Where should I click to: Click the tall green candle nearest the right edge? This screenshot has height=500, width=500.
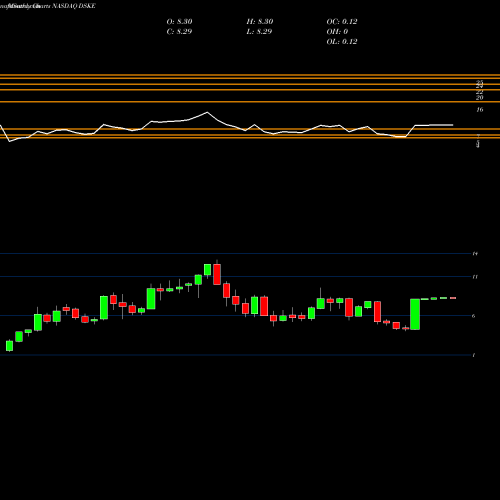click(415, 314)
